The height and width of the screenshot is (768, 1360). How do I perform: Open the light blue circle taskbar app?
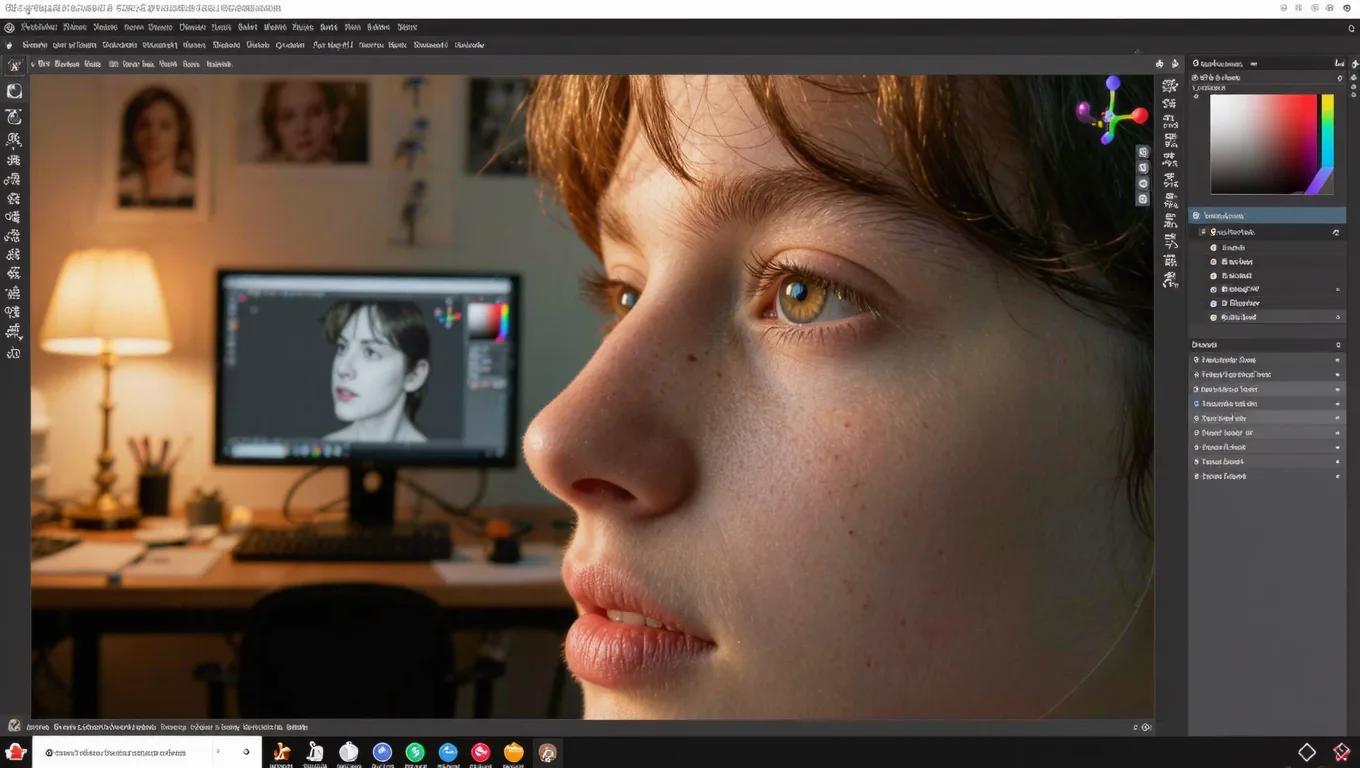448,752
